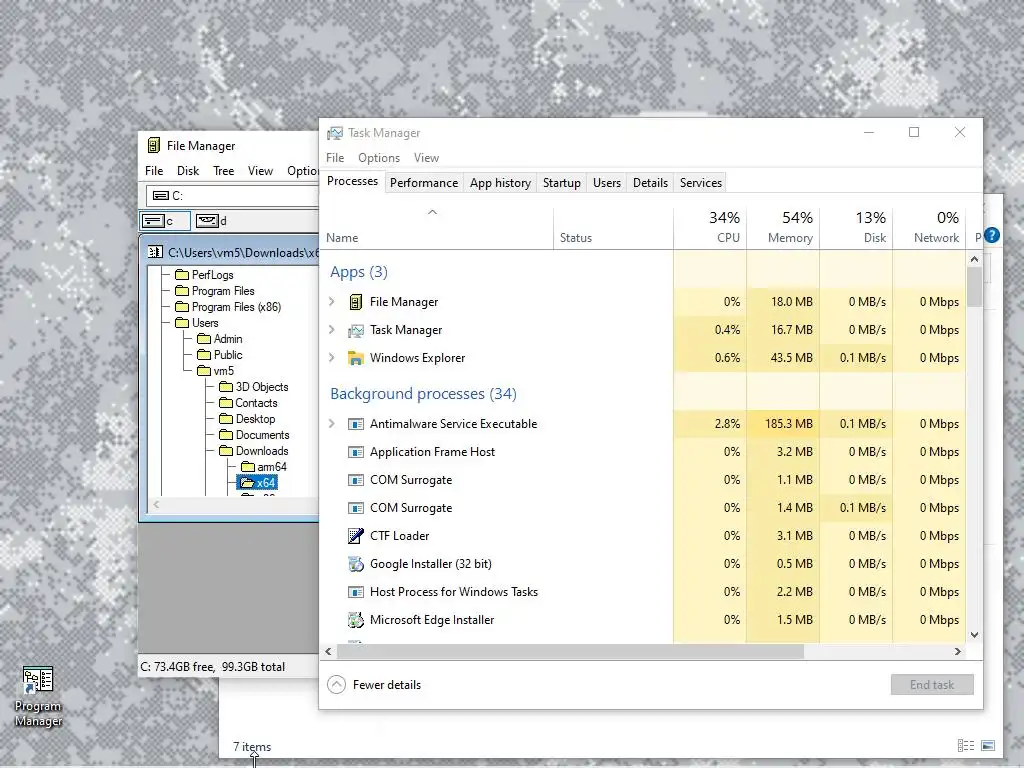The height and width of the screenshot is (768, 1024).
Task: Click scroll down arrow in process list
Action: click(x=974, y=635)
